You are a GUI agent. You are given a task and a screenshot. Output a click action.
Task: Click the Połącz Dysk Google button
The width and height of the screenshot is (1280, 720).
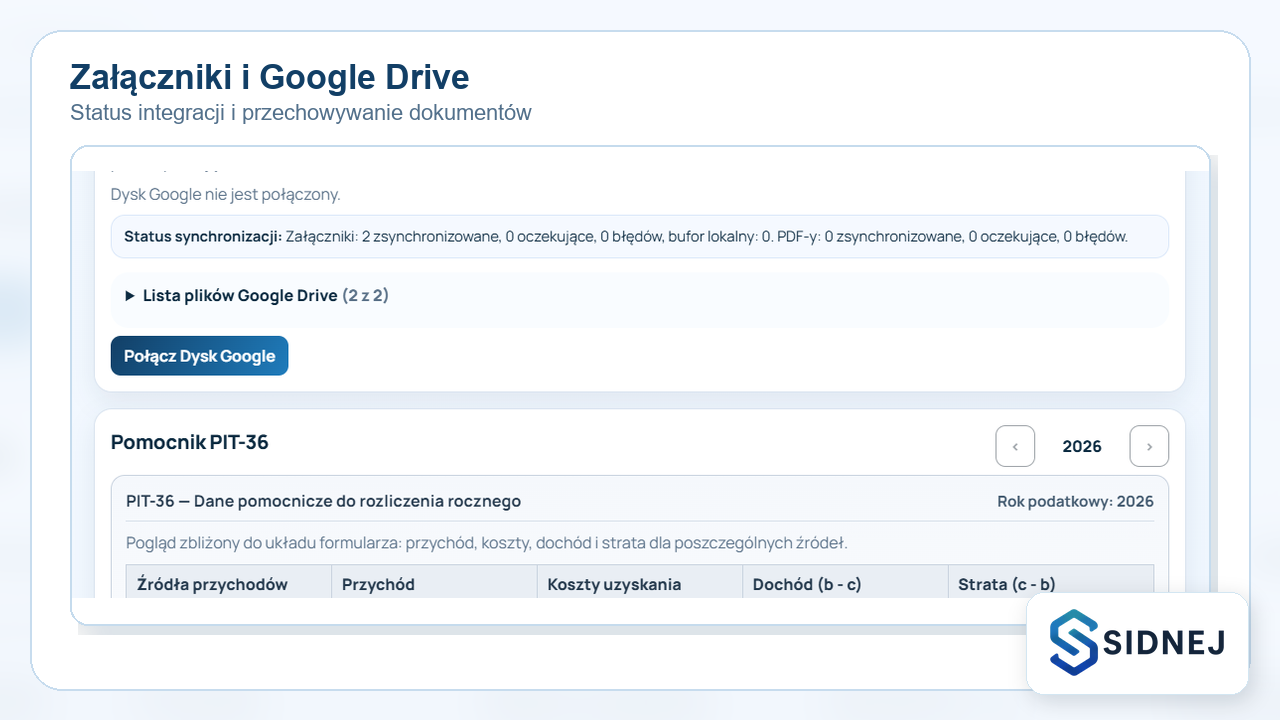(199, 356)
